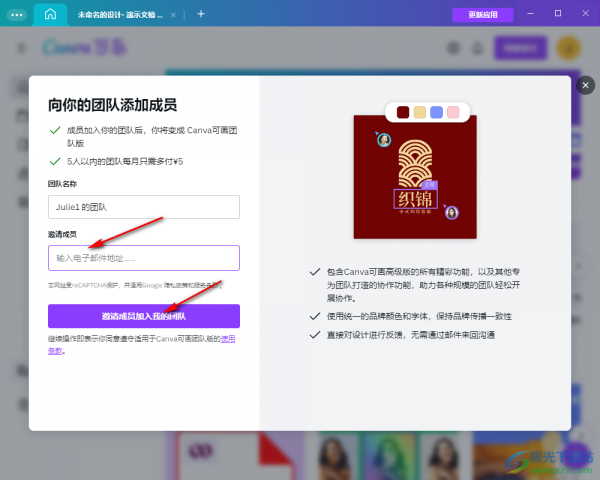Open a new tab with the plus icon
Viewport: 600px width, 480px height.
pos(201,14)
